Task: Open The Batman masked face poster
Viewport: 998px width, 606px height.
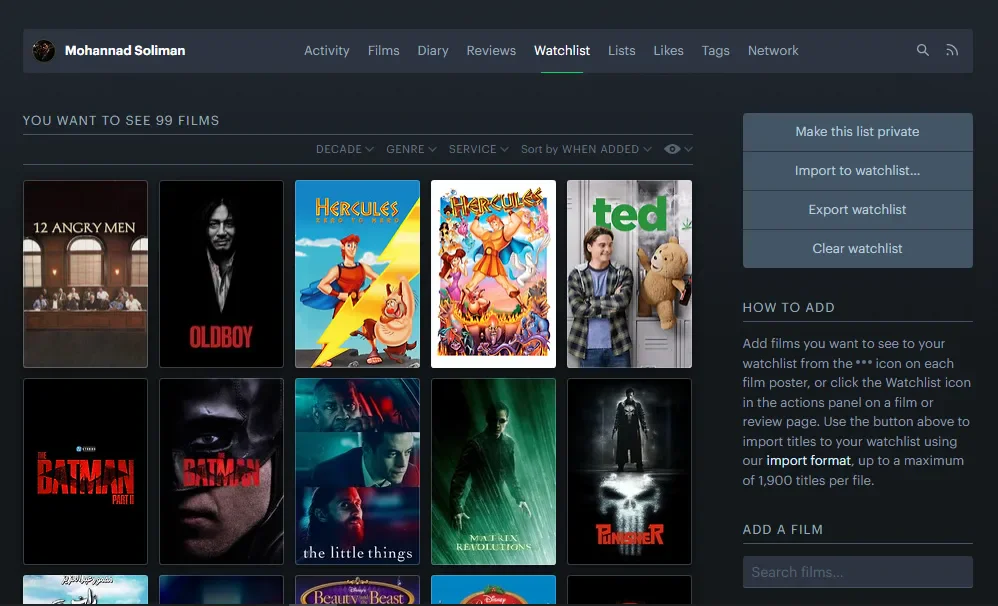Action: coord(221,471)
